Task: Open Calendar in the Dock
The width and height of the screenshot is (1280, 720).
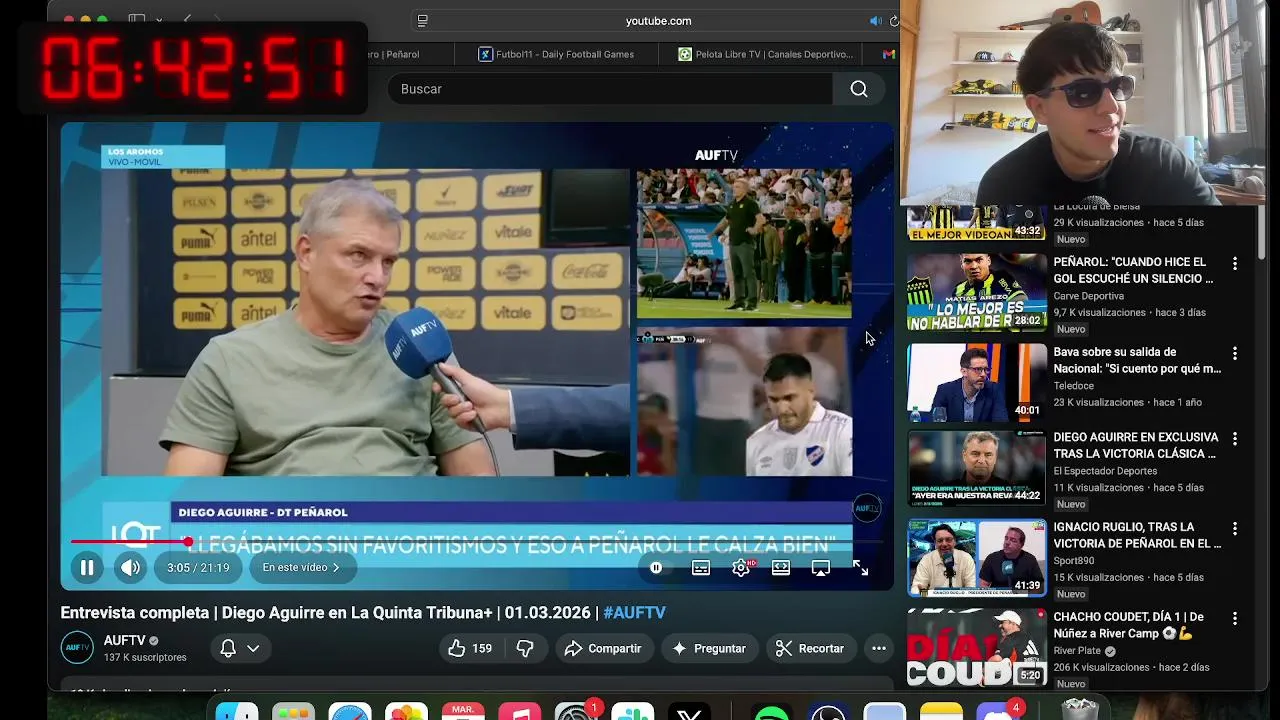Action: [463, 711]
